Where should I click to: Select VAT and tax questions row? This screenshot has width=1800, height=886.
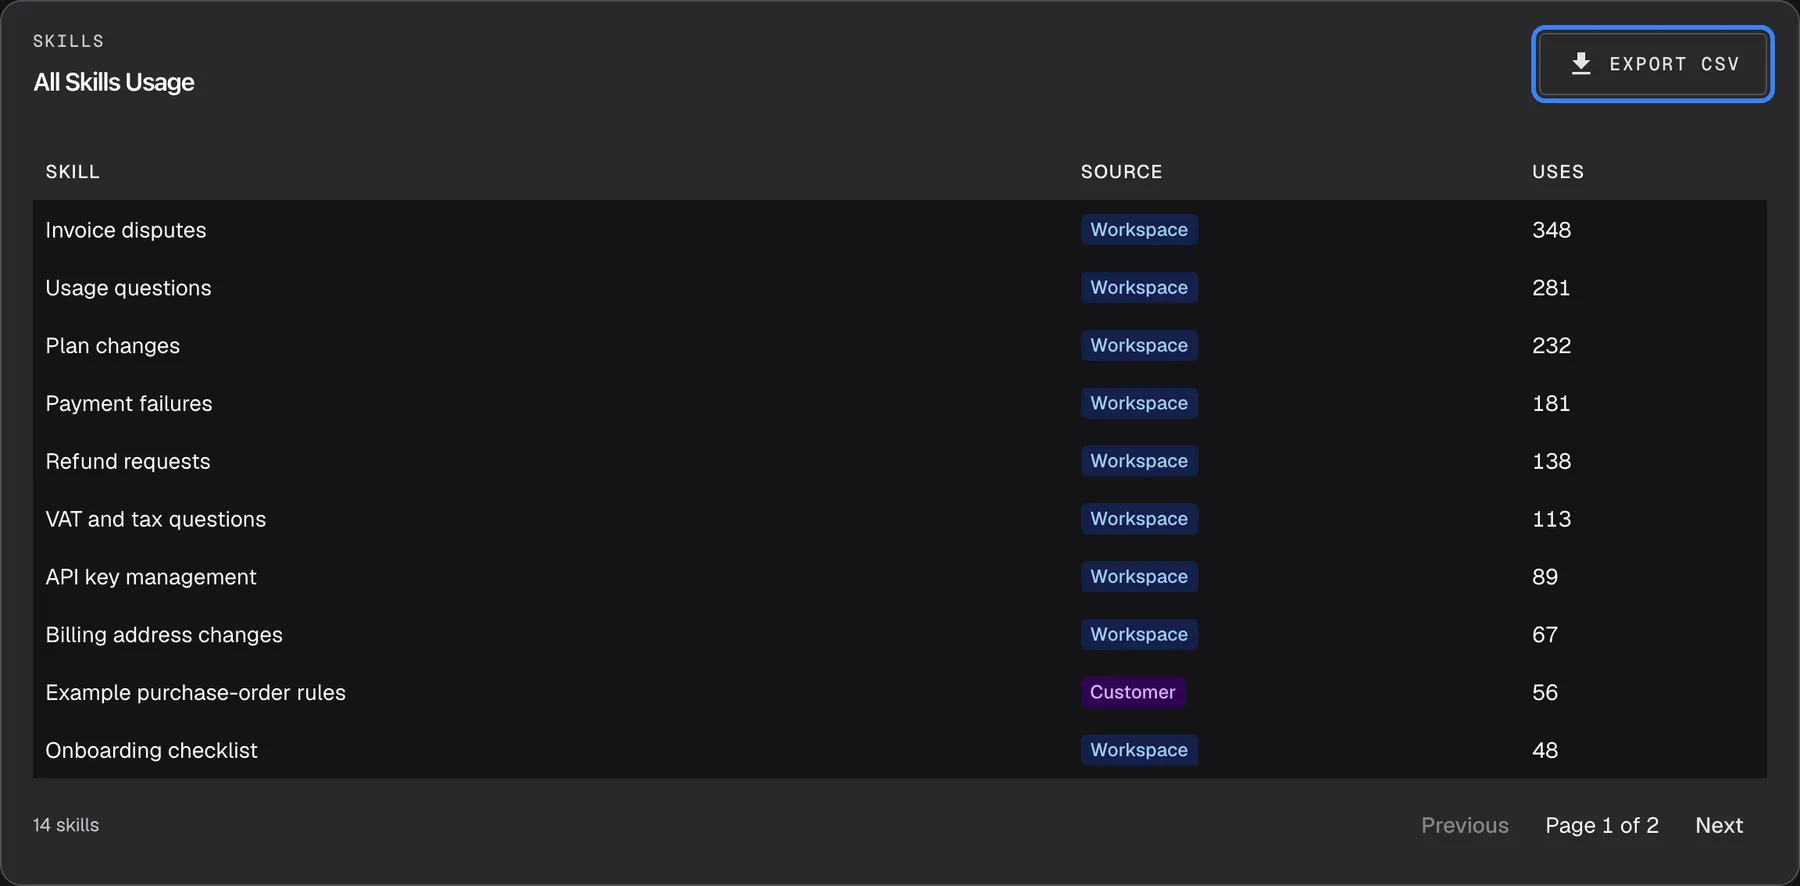(900, 519)
